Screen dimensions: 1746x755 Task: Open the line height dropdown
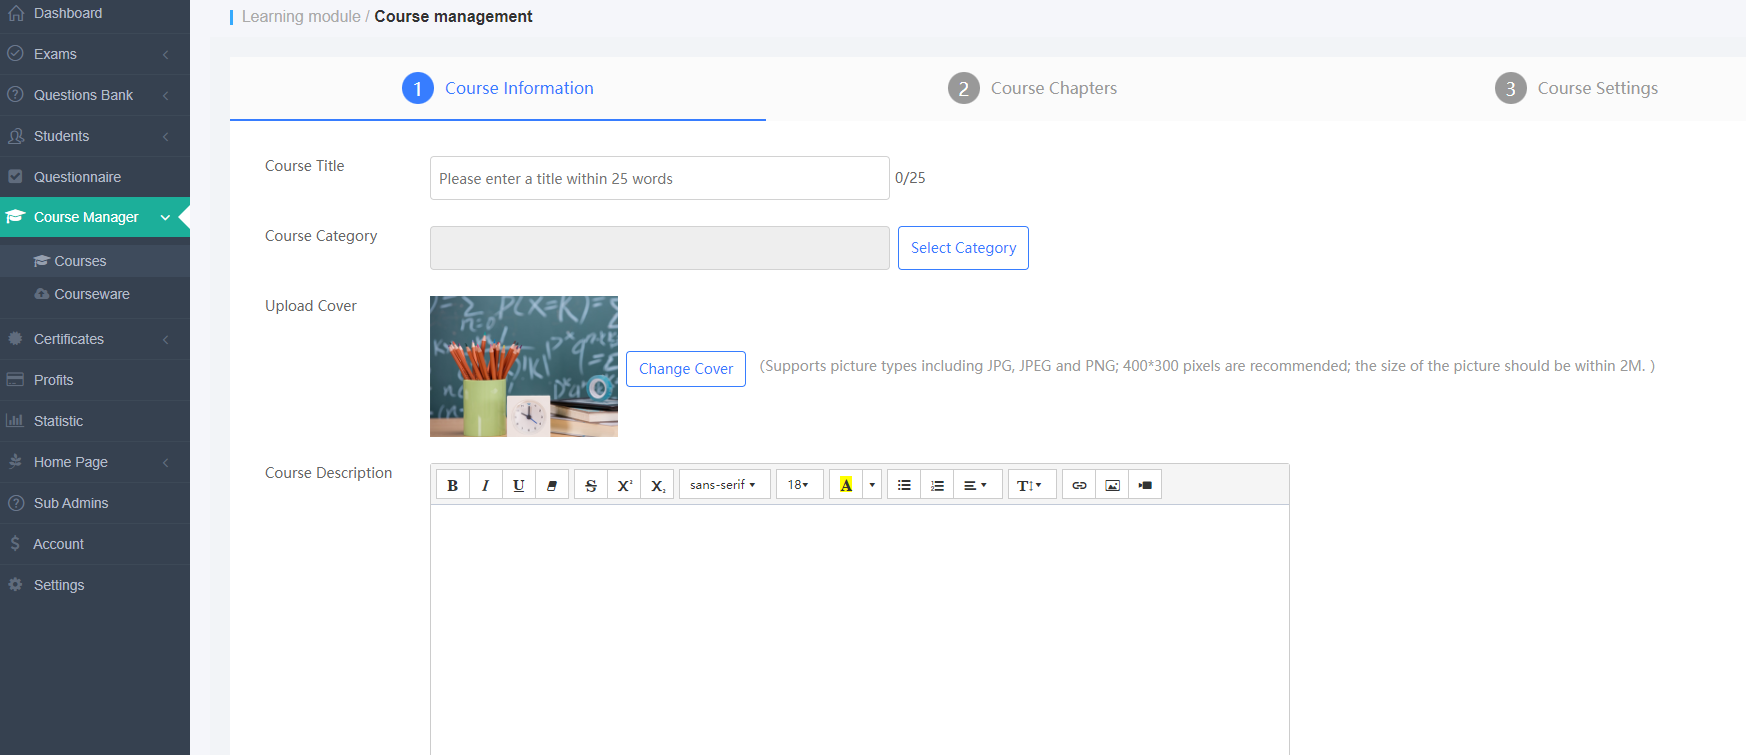pos(1031,485)
